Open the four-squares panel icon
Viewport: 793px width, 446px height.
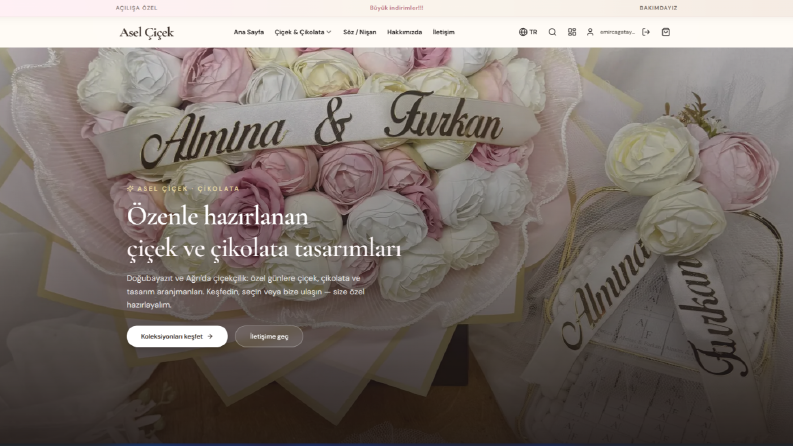572,32
